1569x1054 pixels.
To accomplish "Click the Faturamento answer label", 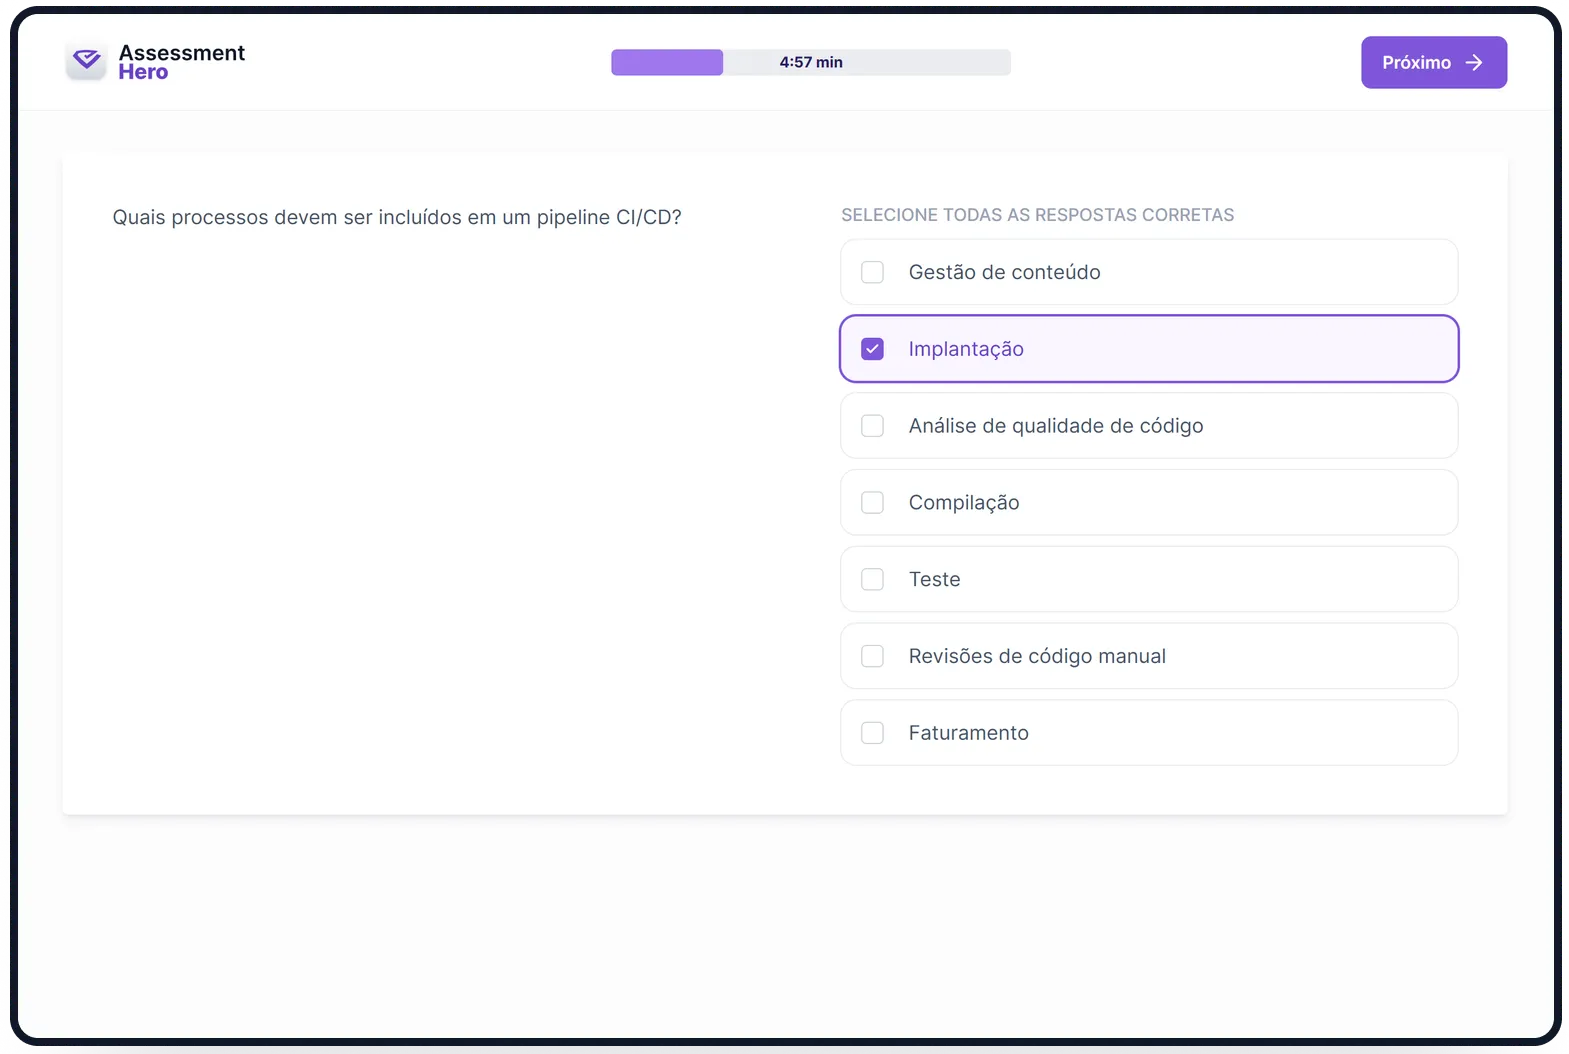I will point(968,733).
